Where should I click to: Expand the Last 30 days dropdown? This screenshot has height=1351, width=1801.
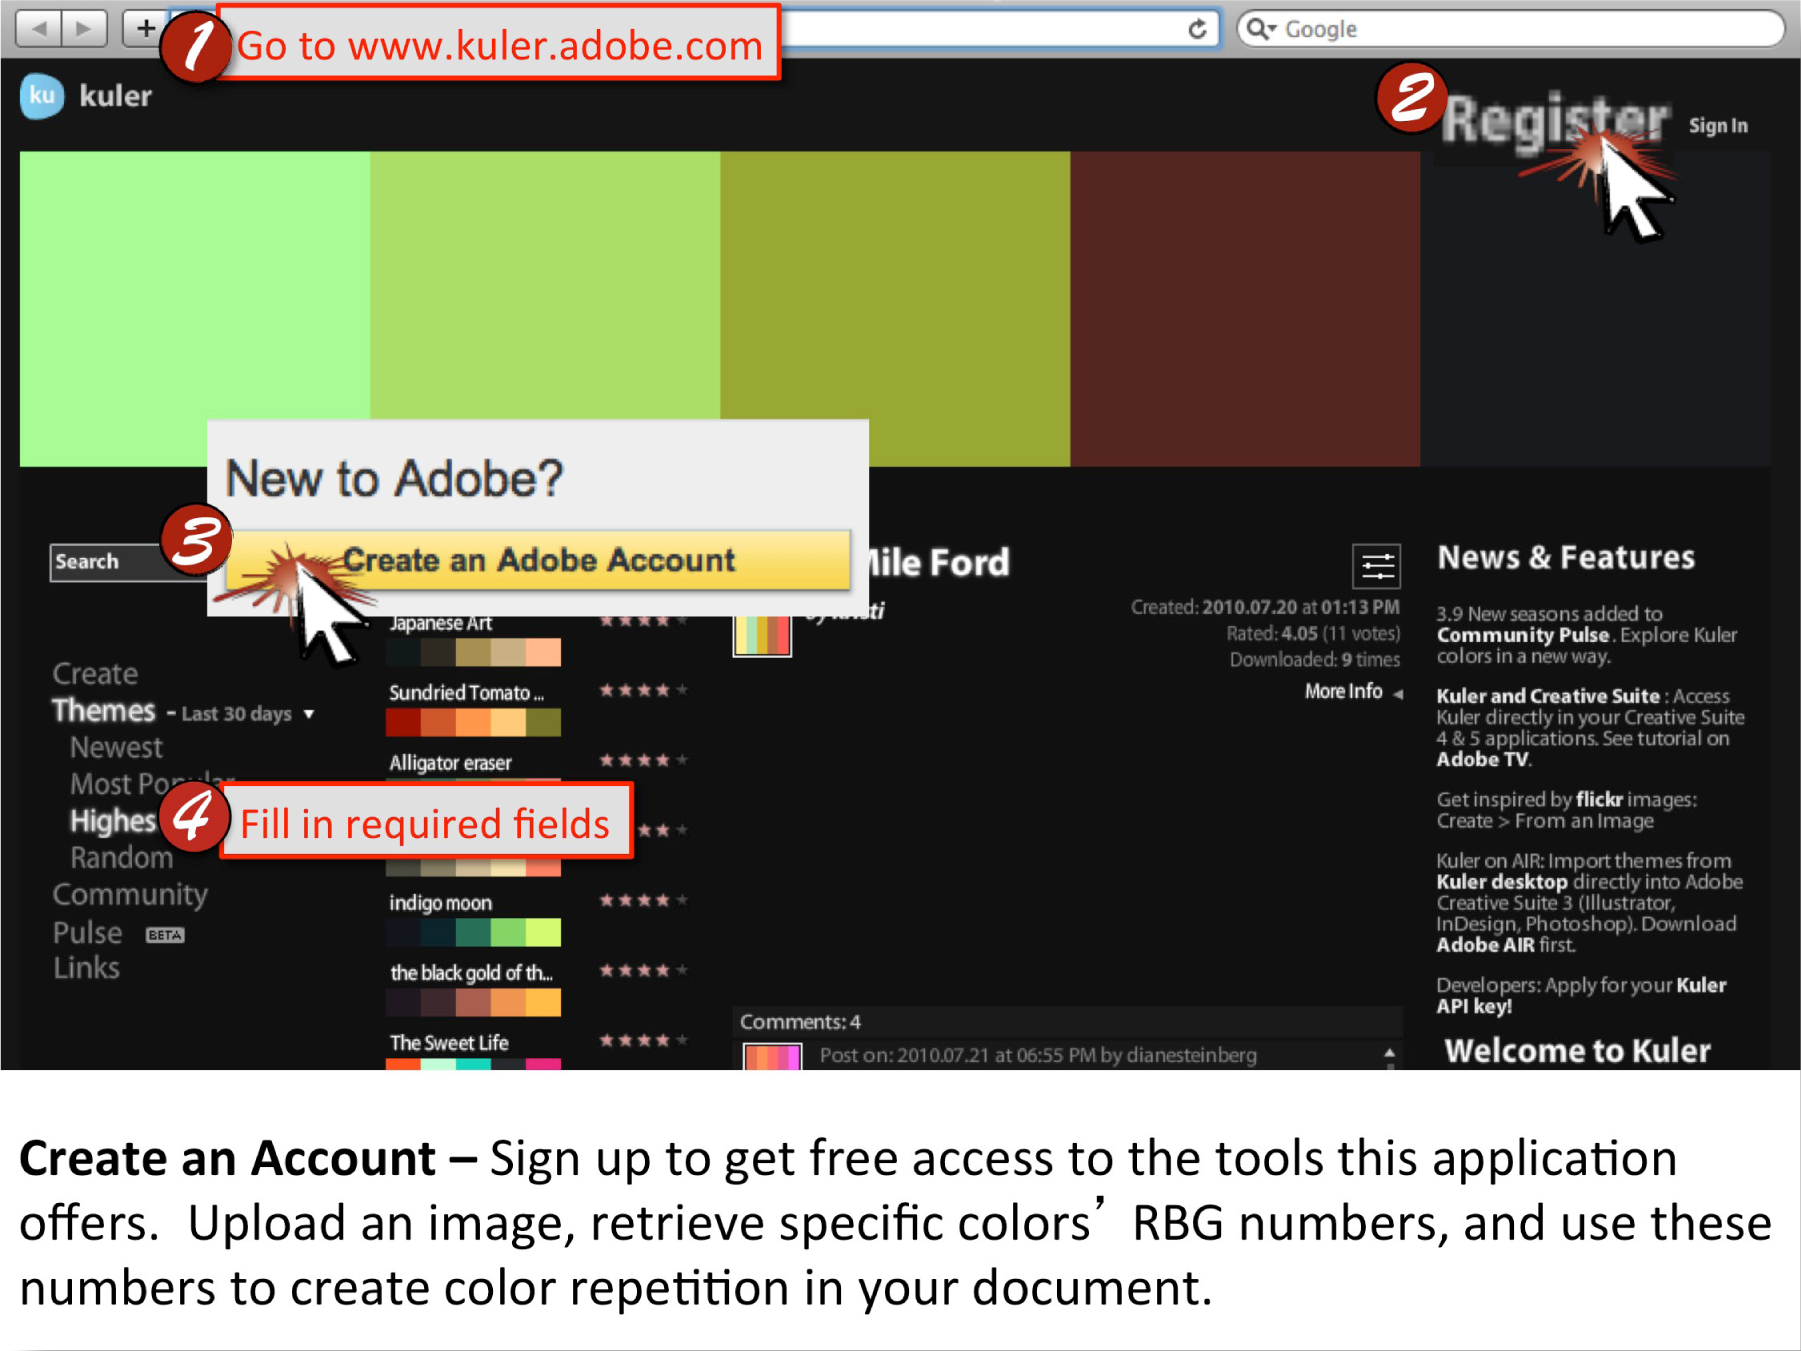tap(248, 714)
